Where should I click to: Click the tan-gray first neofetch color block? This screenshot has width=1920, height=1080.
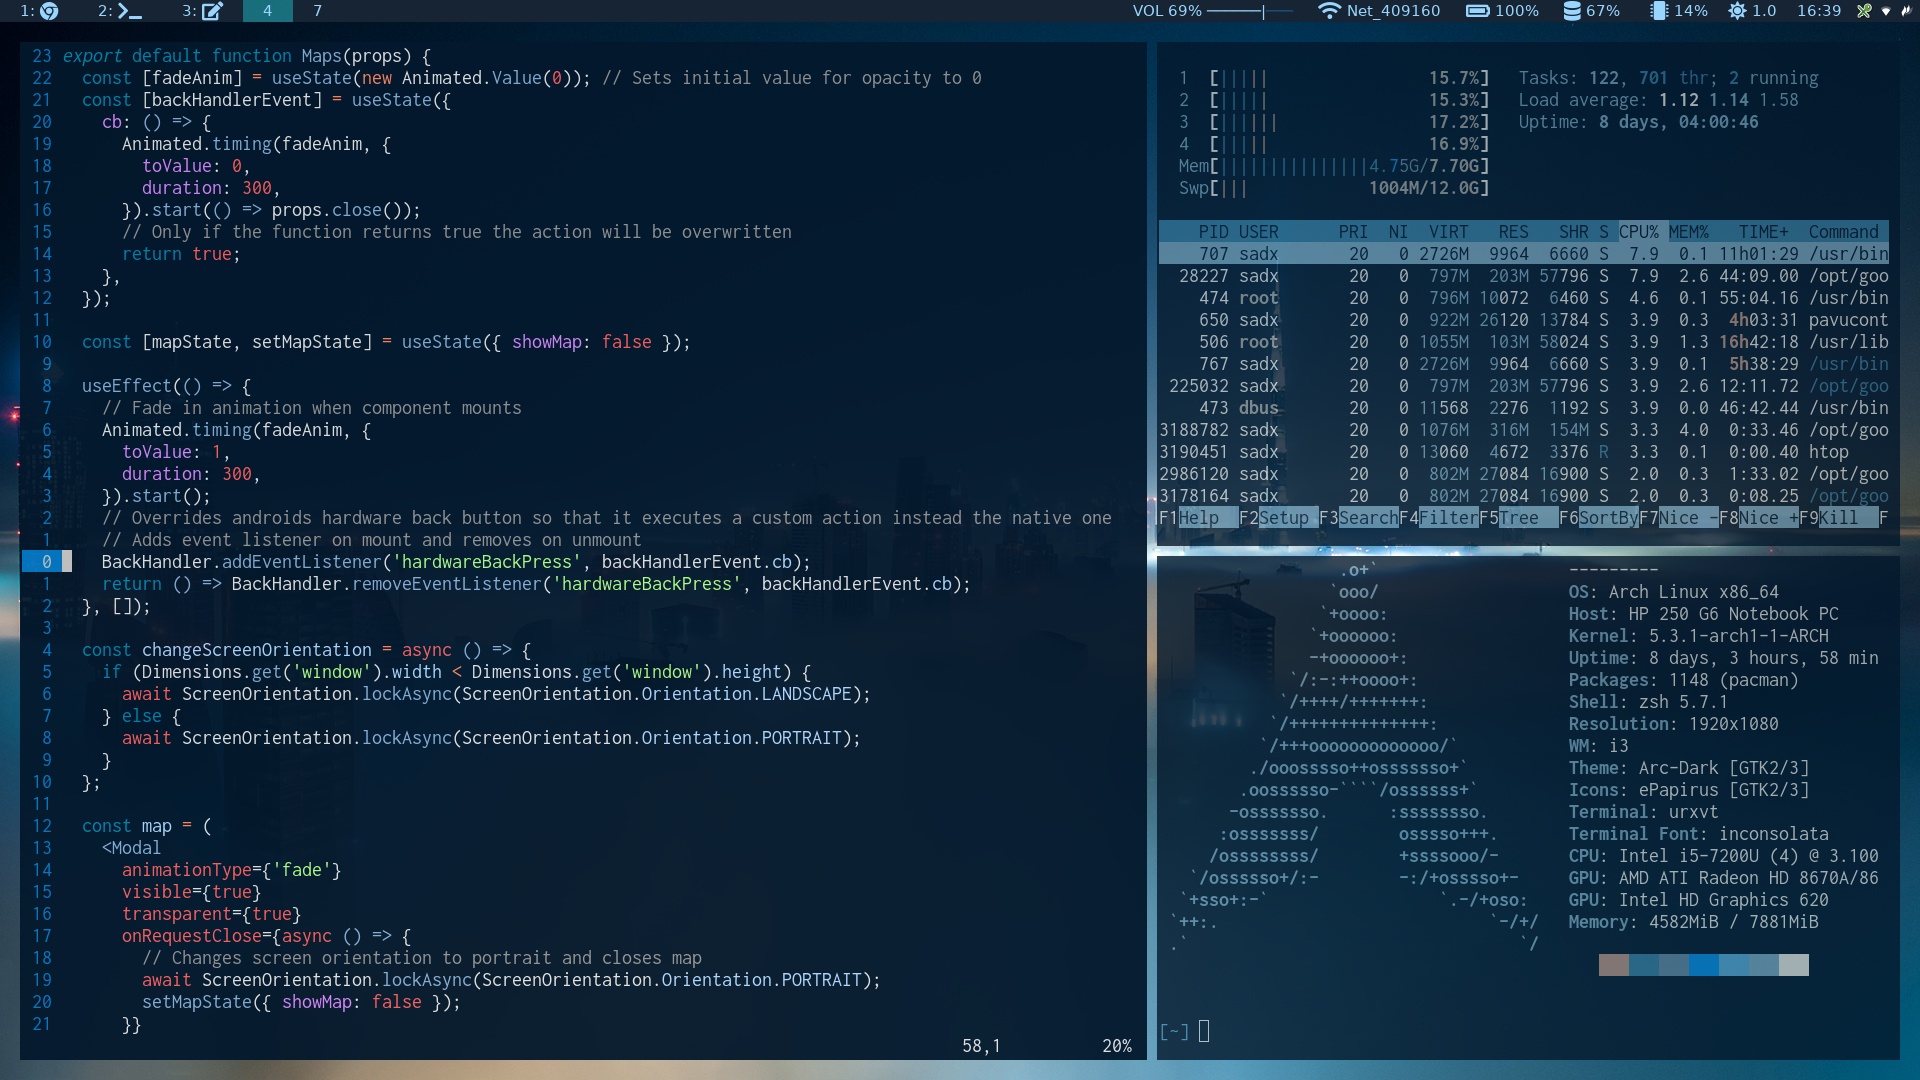point(1614,965)
